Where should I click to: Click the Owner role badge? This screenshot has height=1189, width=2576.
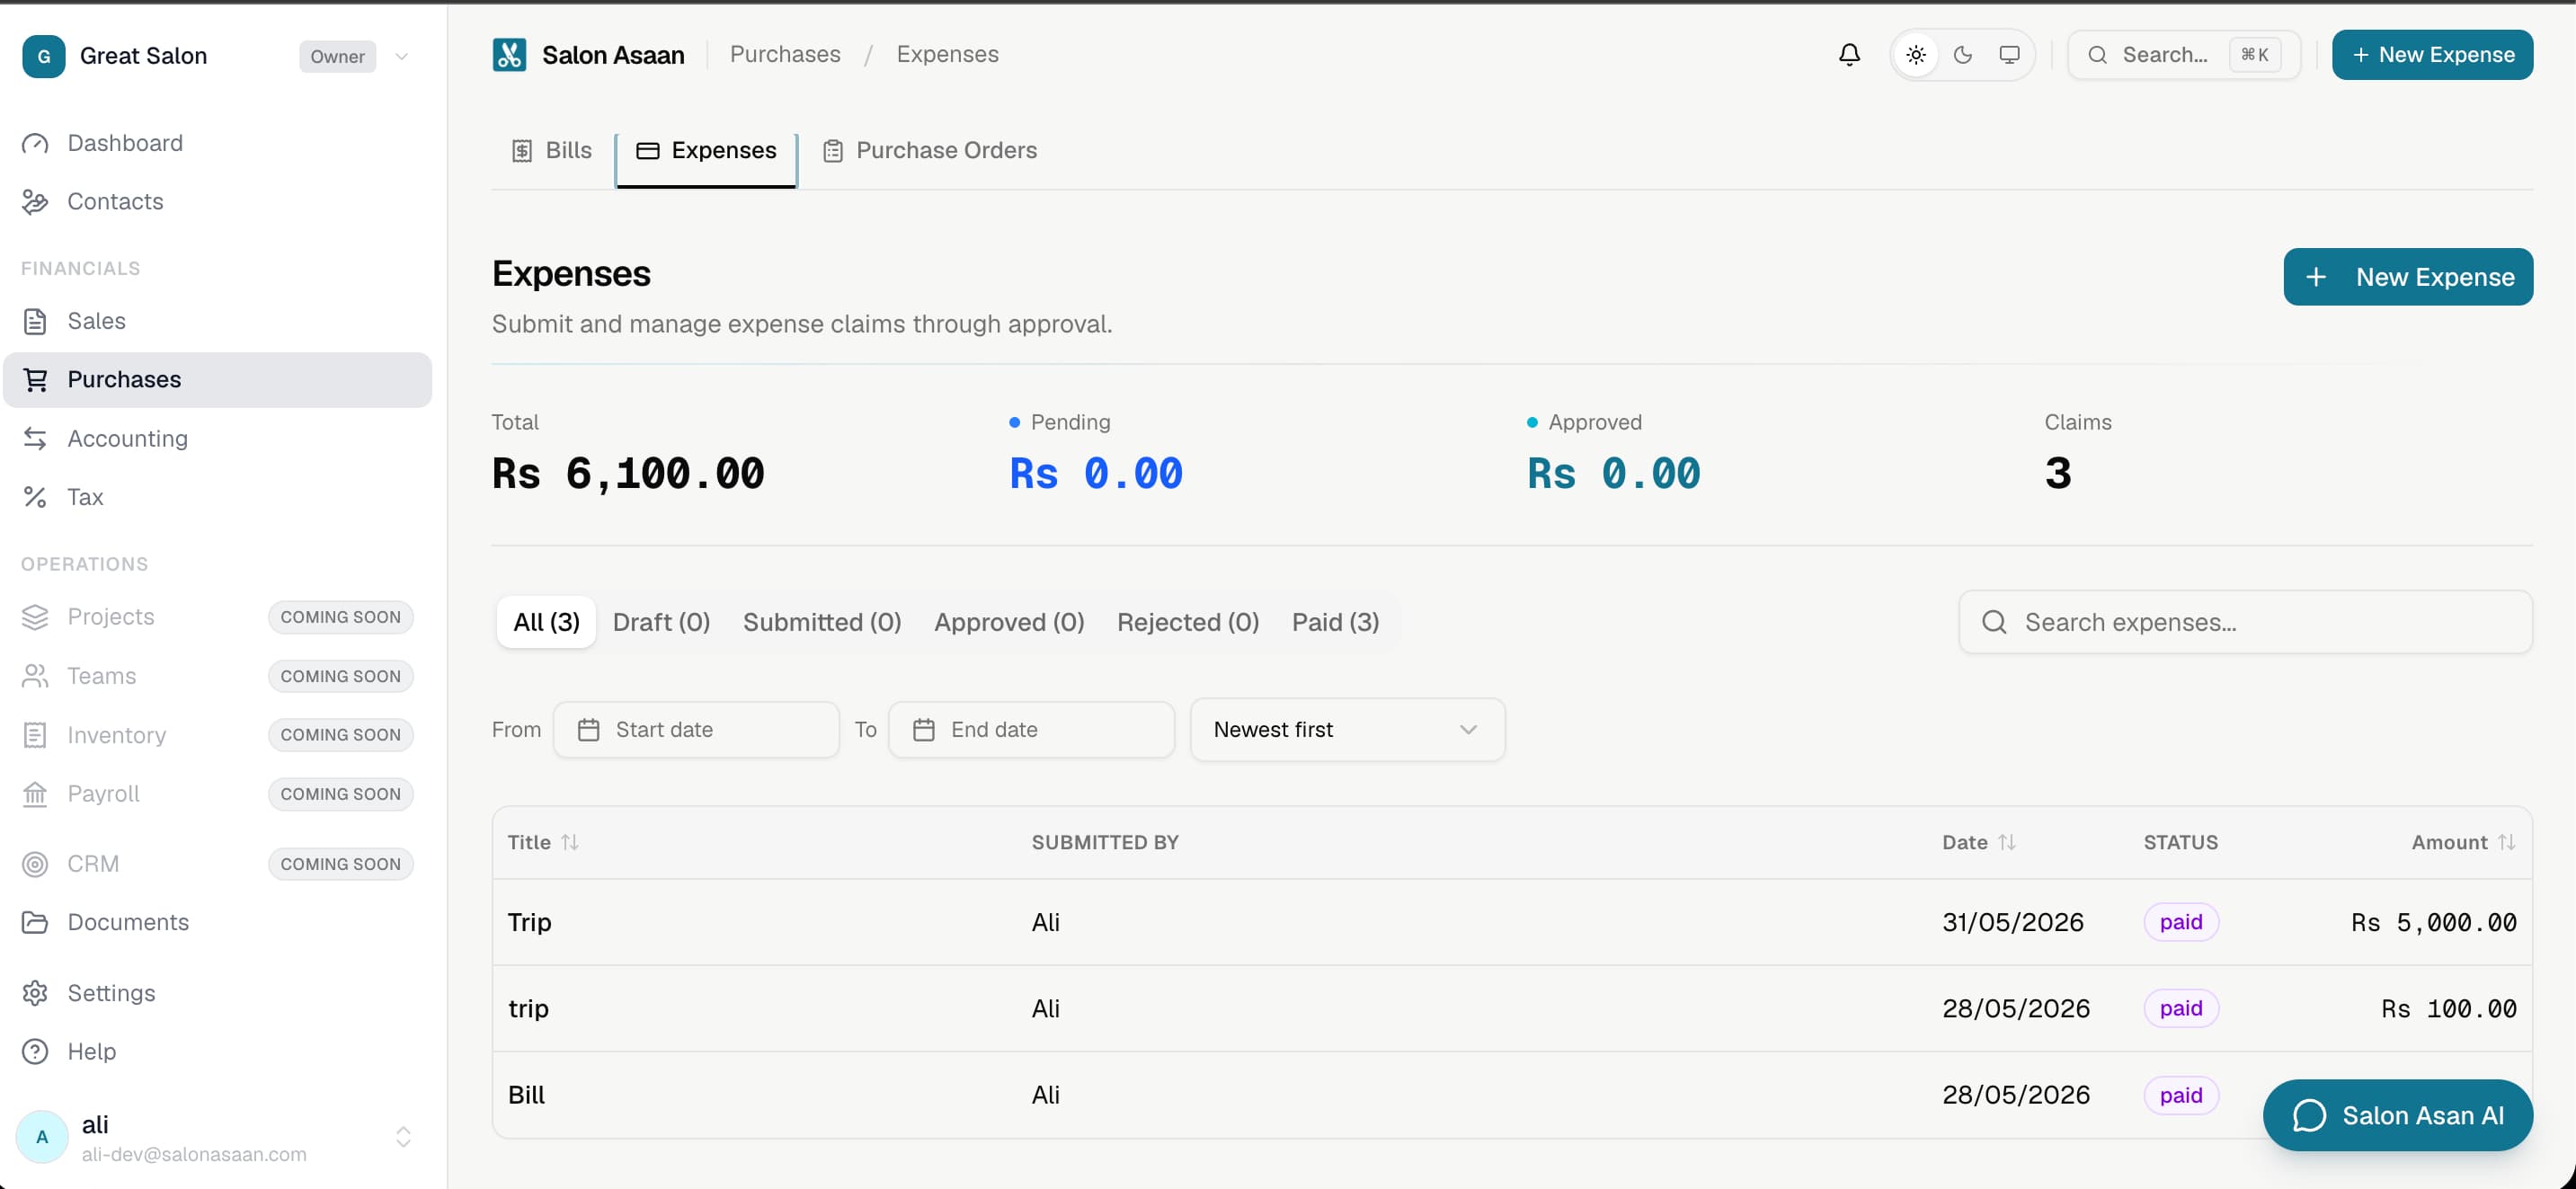click(x=337, y=56)
